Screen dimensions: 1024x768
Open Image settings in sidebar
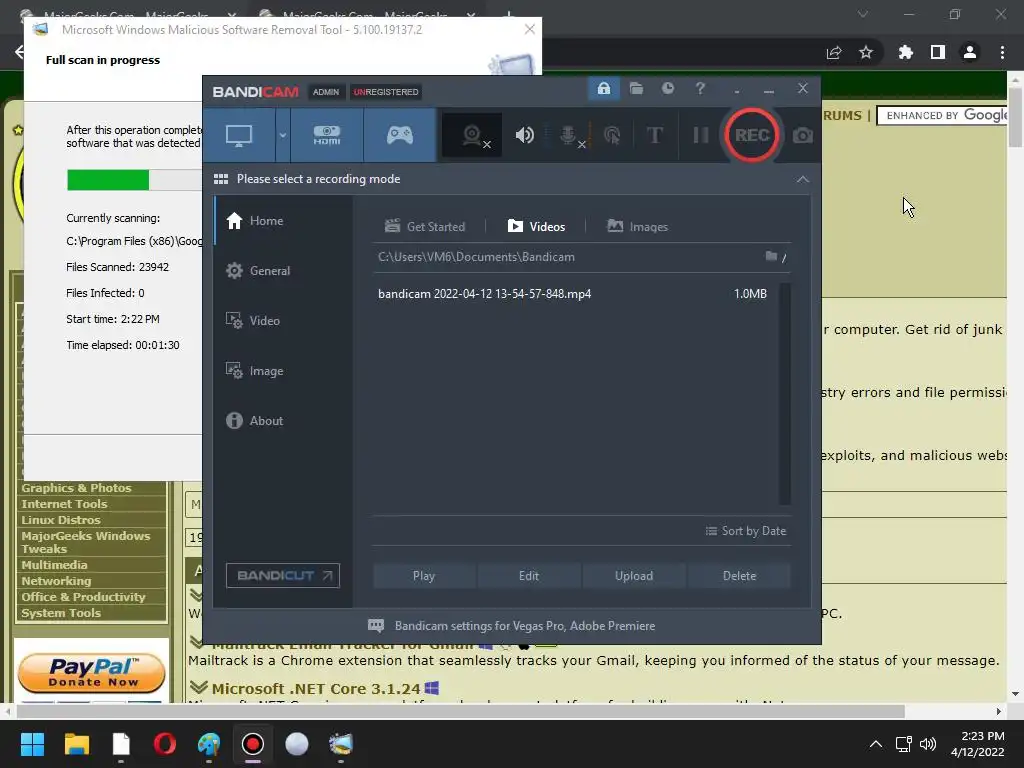[x=283, y=370]
